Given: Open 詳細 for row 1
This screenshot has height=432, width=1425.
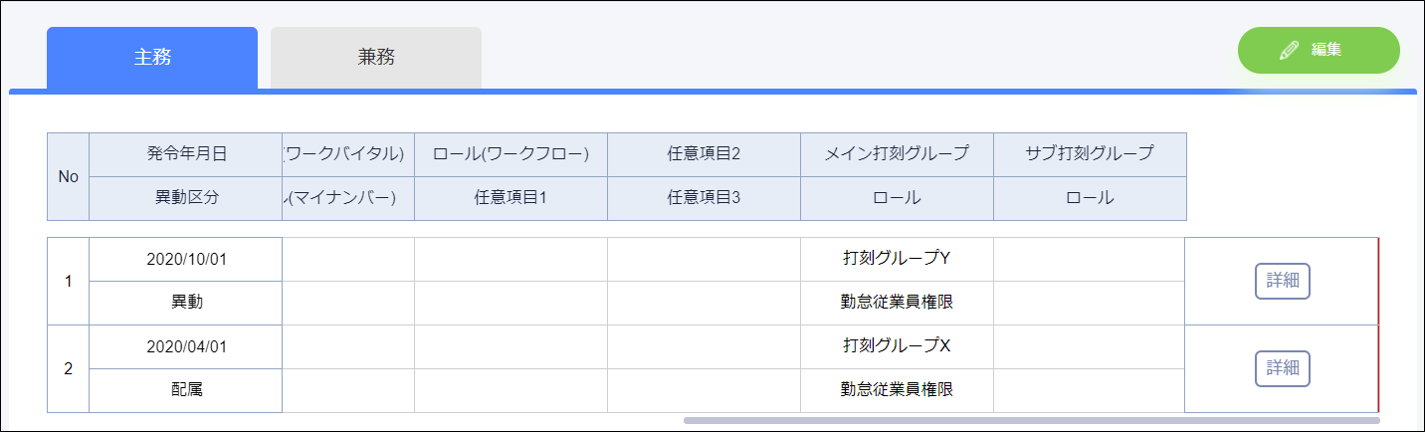Looking at the screenshot, I should pos(1282,281).
